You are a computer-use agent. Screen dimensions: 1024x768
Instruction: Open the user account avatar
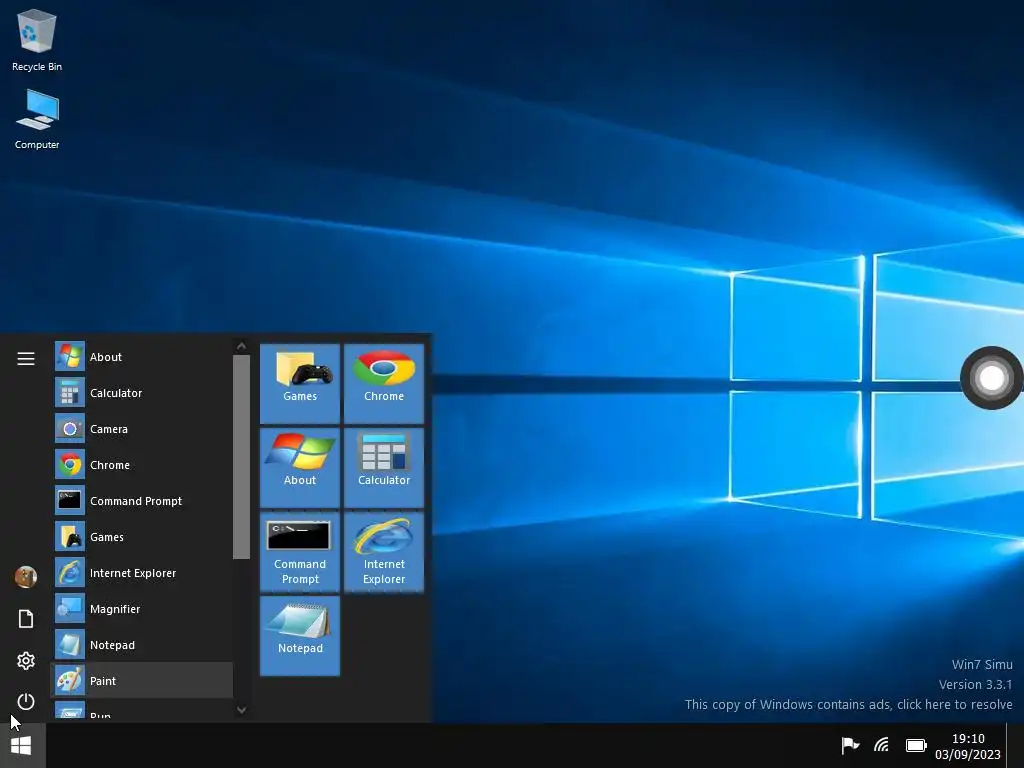point(25,577)
